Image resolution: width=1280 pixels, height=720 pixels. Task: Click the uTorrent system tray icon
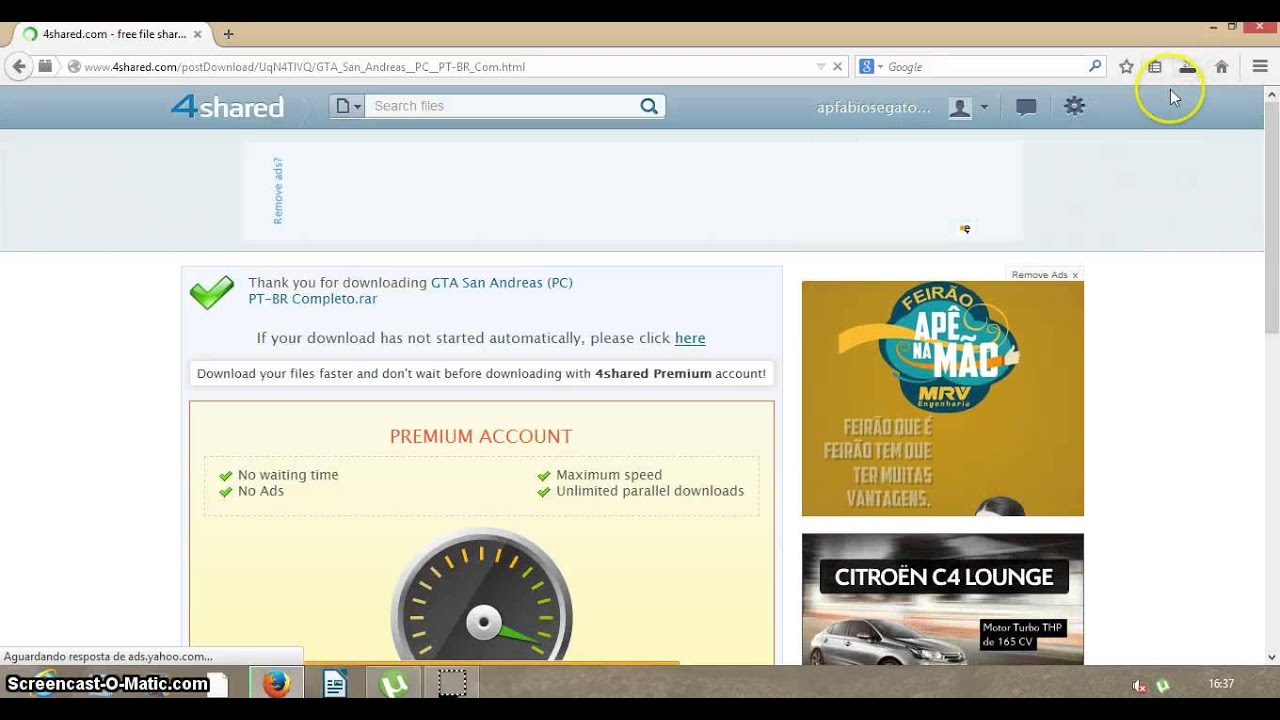1163,685
